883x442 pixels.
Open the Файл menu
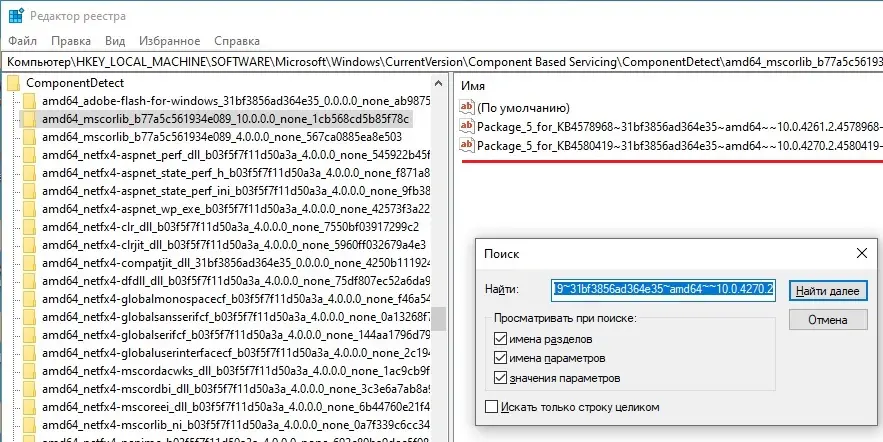(22, 41)
